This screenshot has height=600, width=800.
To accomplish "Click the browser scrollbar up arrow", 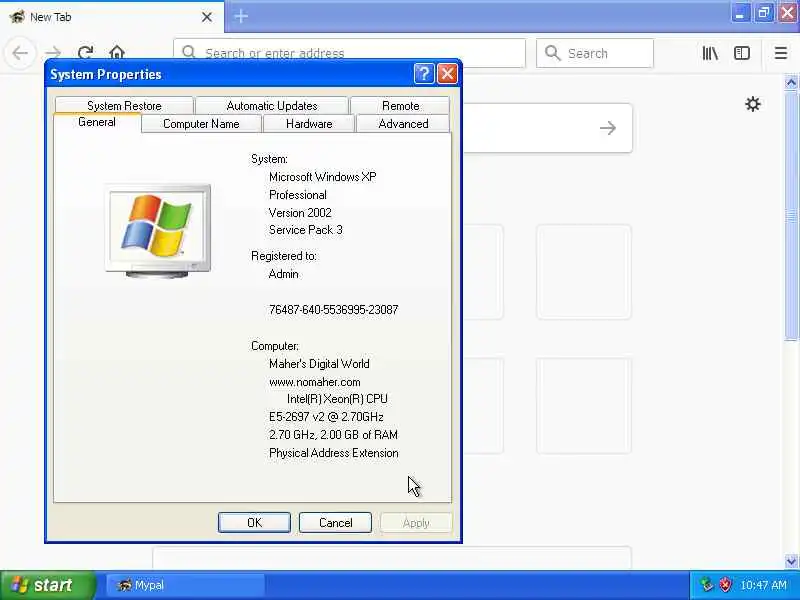I will [791, 82].
